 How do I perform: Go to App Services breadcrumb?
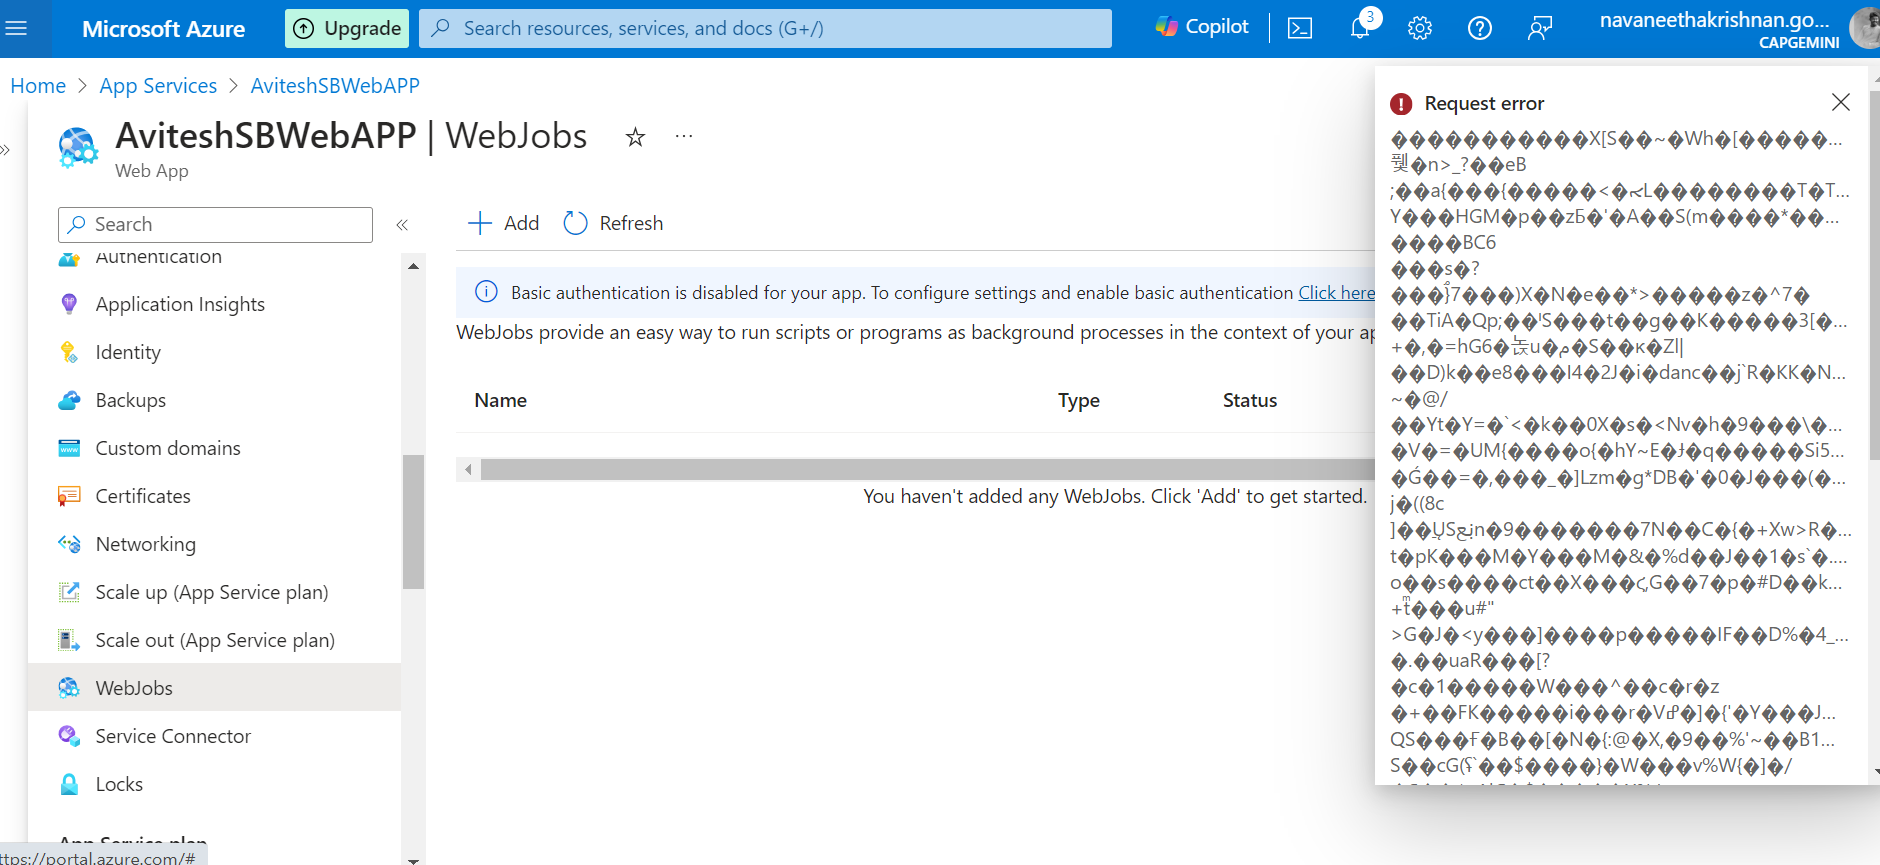[158, 86]
